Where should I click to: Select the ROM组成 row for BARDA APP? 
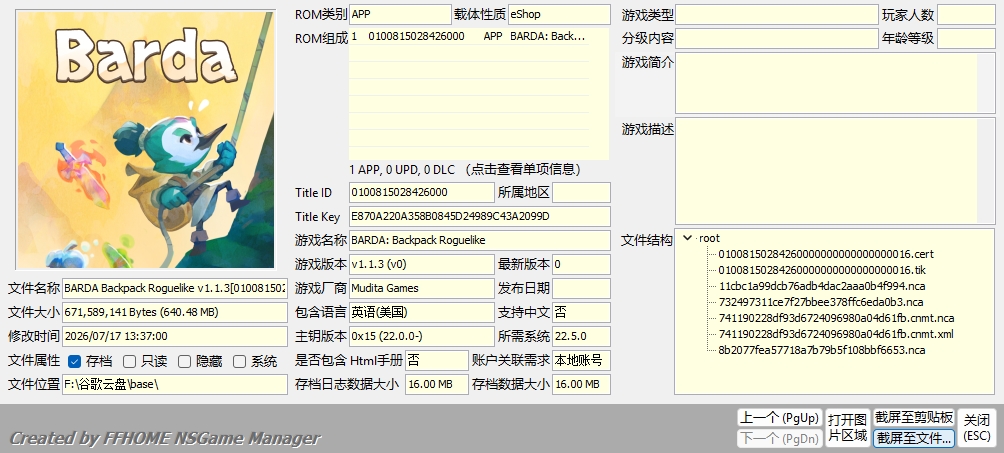pos(469,37)
